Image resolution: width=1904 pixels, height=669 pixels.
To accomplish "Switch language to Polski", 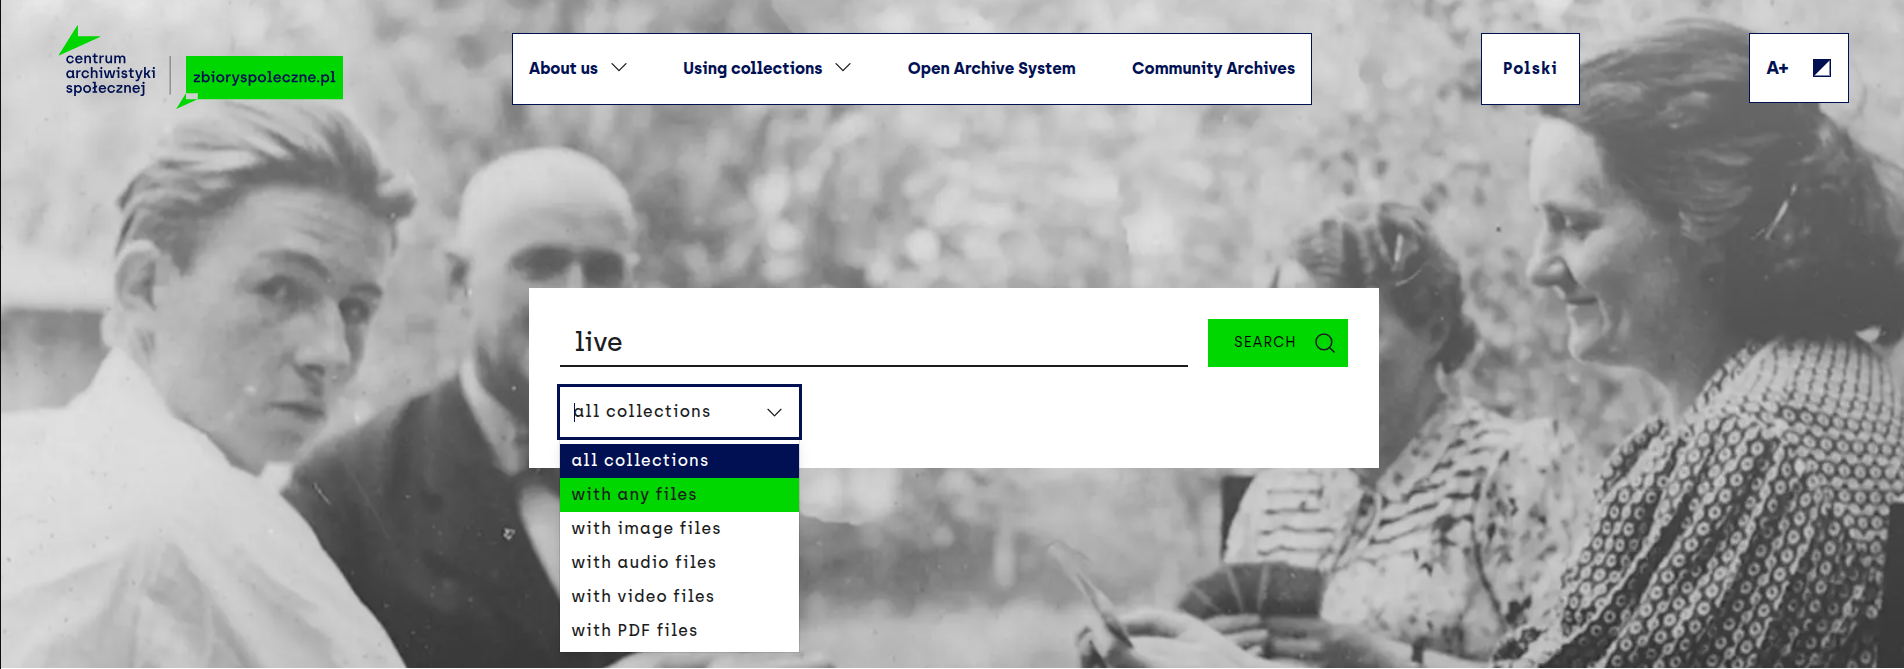I will (1529, 68).
